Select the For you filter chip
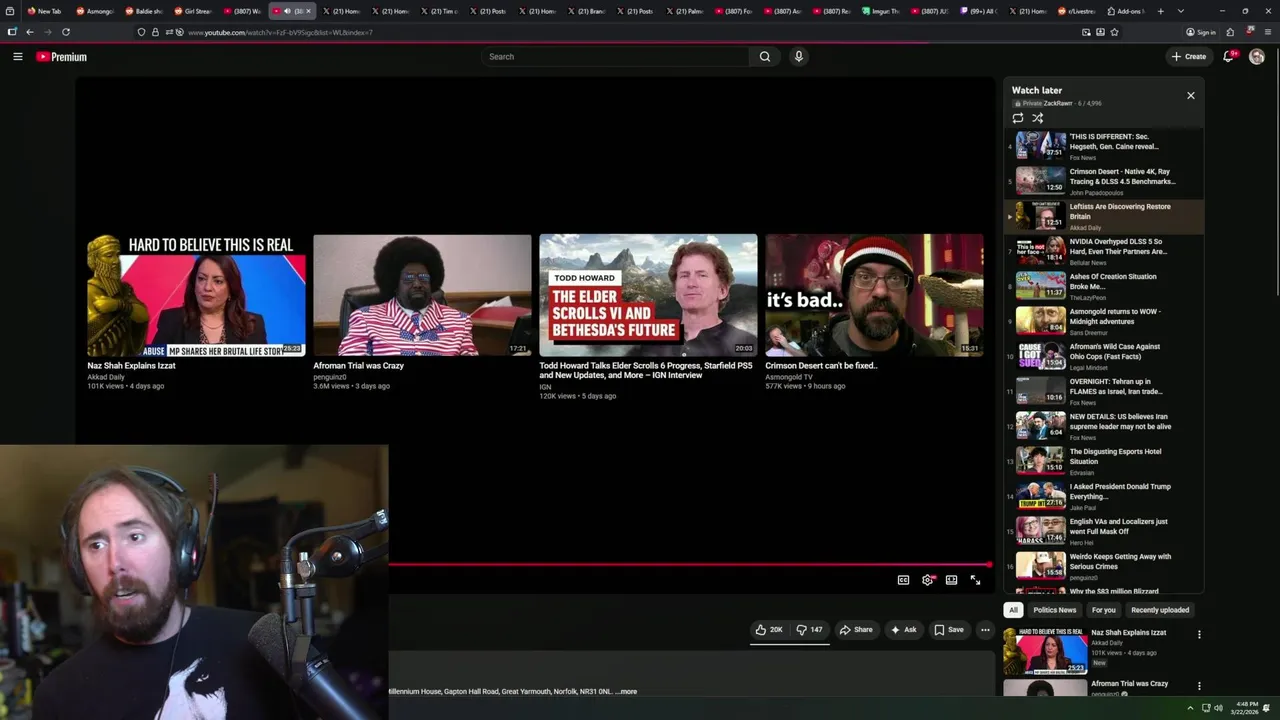 coord(1104,610)
